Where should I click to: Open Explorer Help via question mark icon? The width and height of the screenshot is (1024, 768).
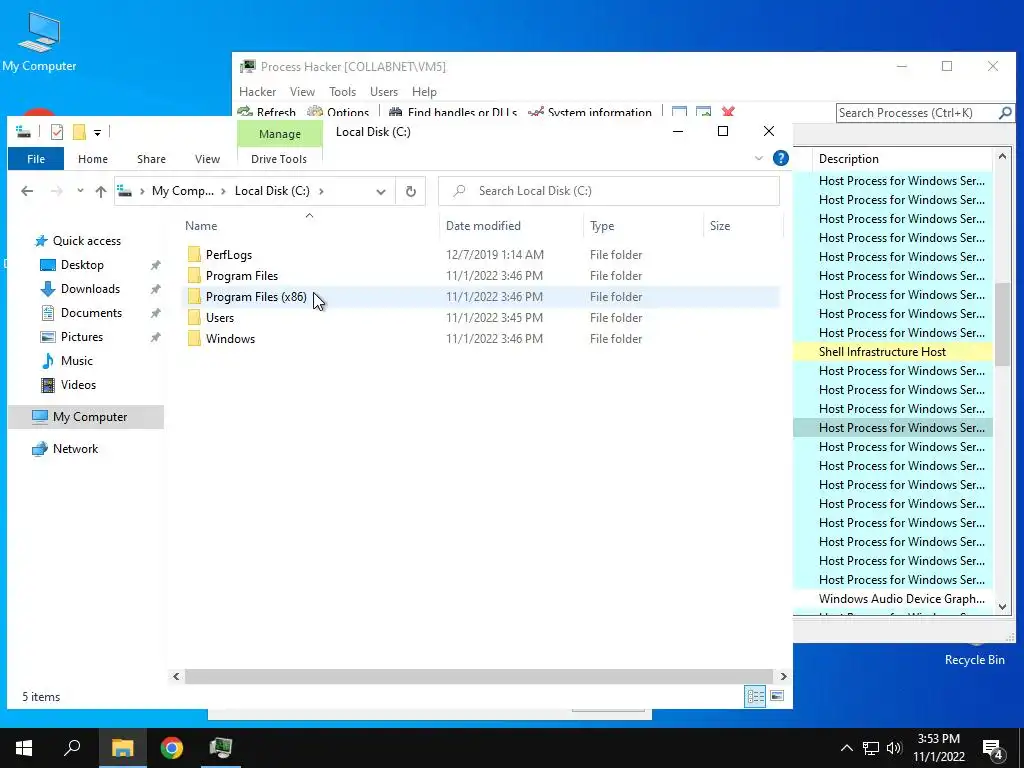pyautogui.click(x=780, y=158)
